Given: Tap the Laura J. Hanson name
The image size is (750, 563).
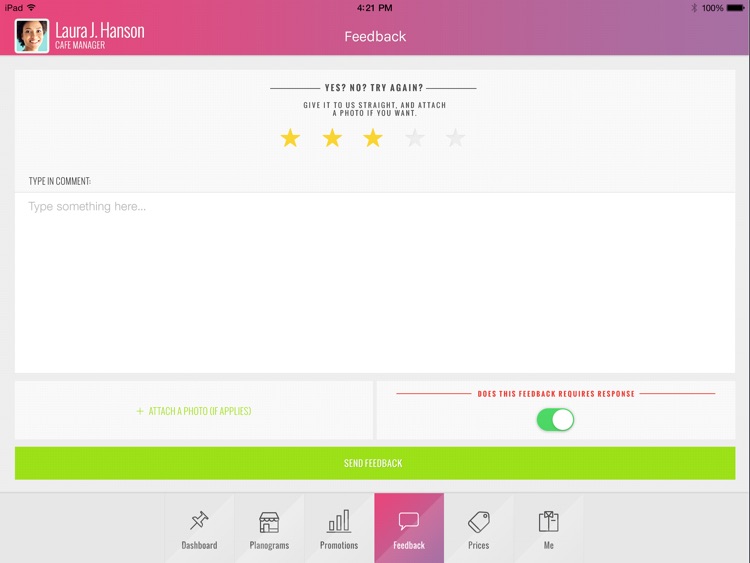Looking at the screenshot, I should (99, 31).
